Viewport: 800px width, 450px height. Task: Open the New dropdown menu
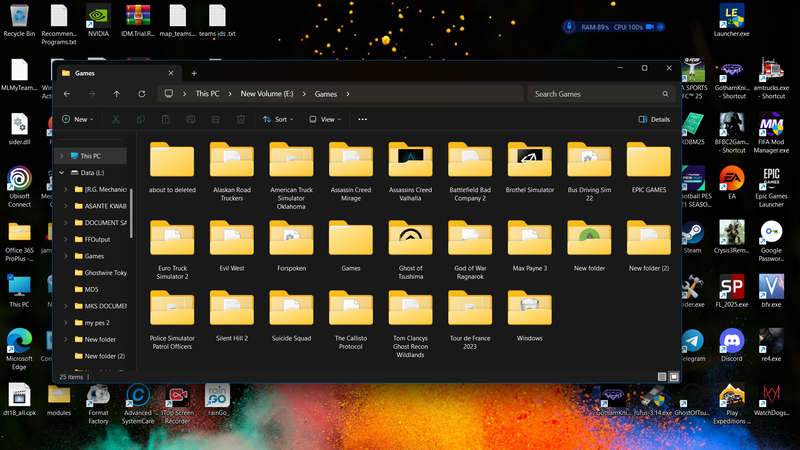click(78, 119)
